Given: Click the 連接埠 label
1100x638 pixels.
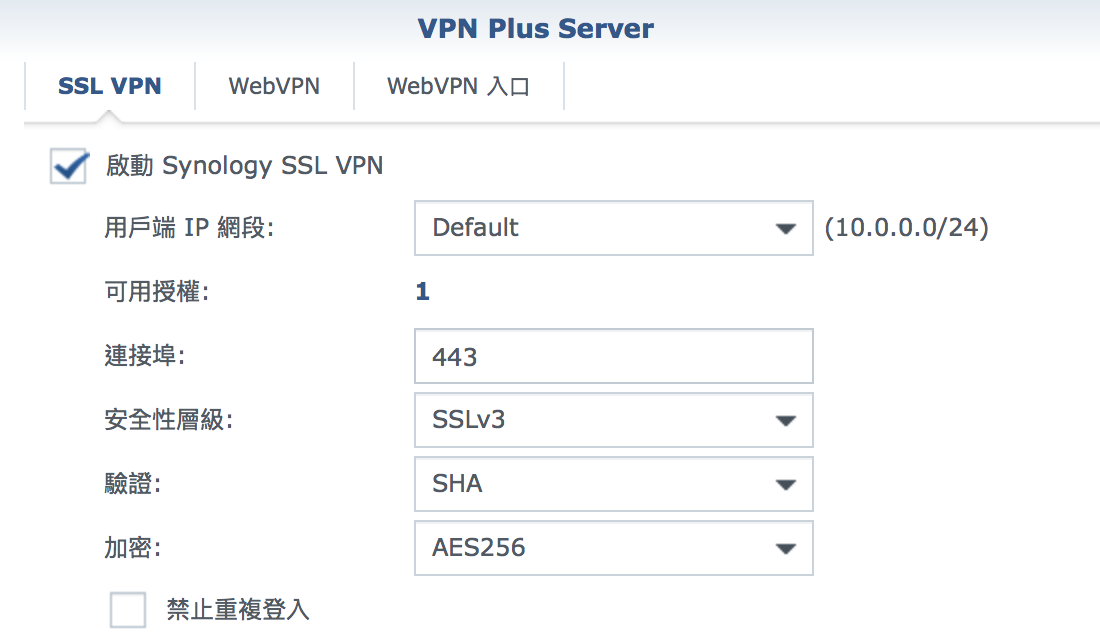Looking at the screenshot, I should (x=146, y=356).
